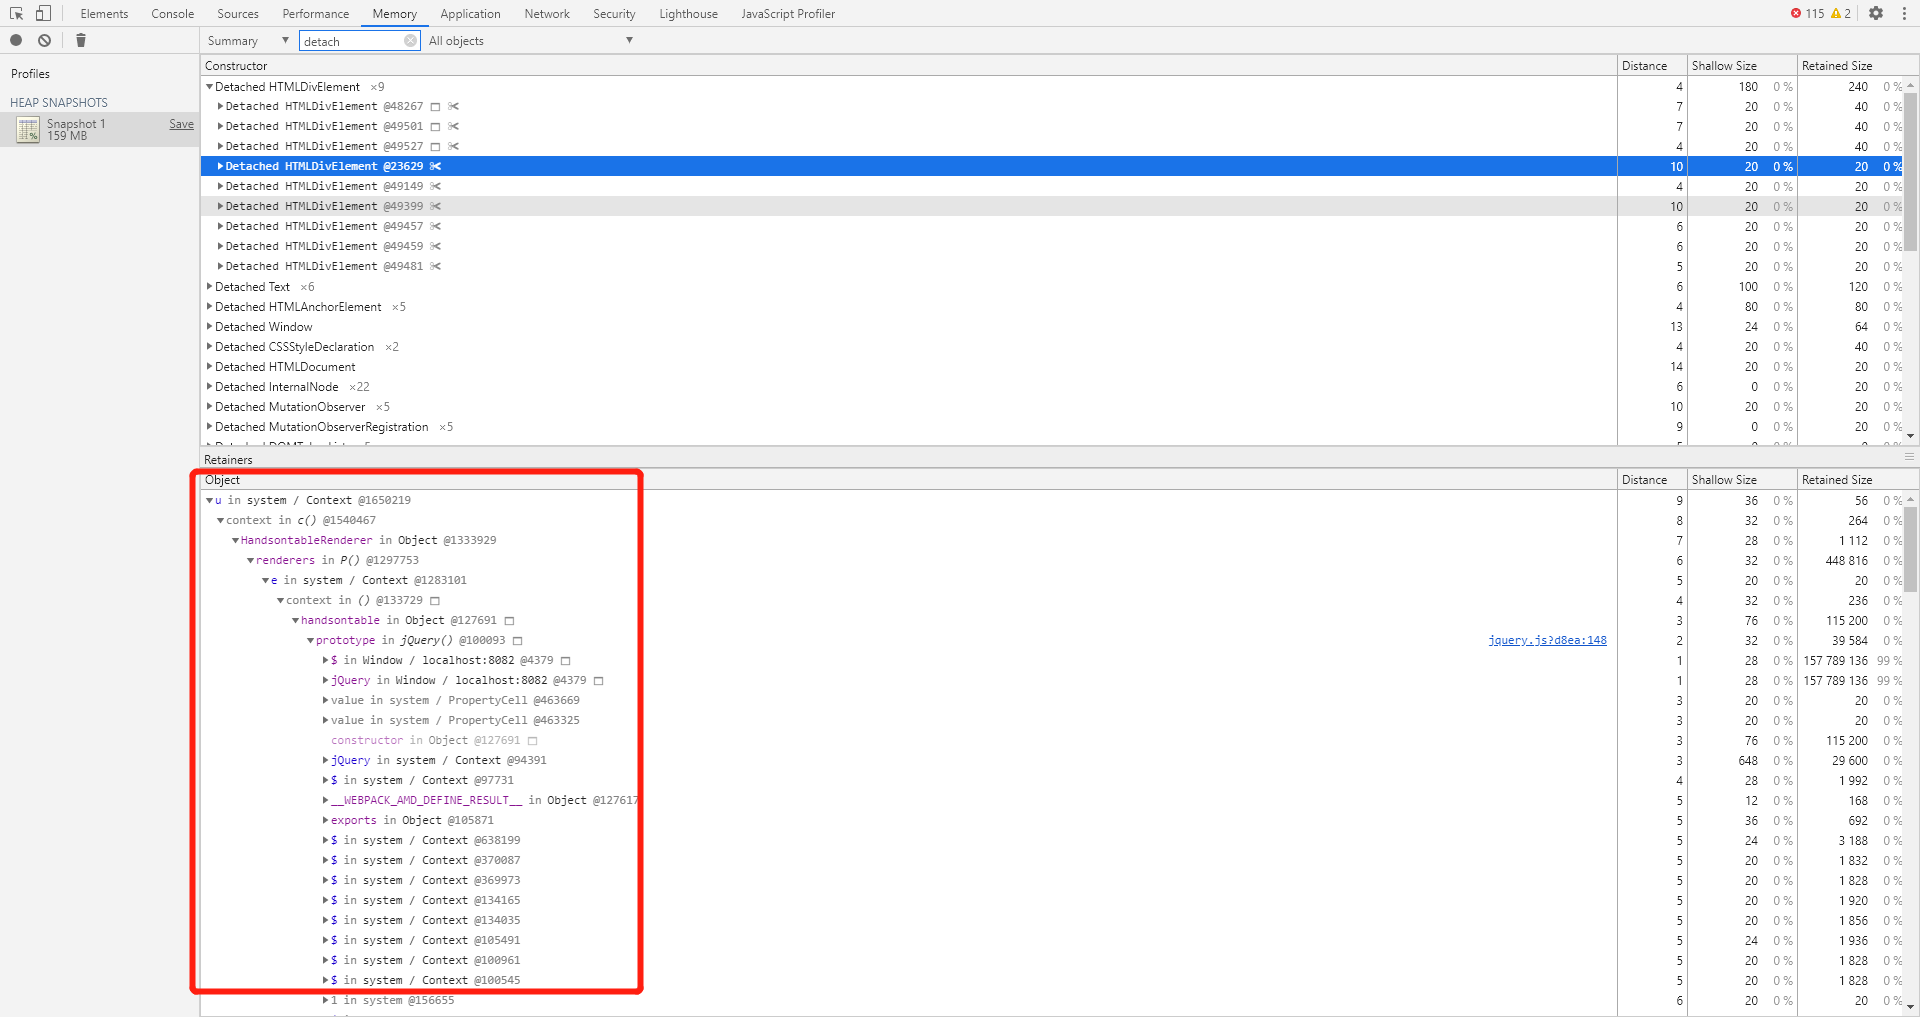Switch to the Elements tab
The width and height of the screenshot is (1920, 1017).
(x=104, y=14)
